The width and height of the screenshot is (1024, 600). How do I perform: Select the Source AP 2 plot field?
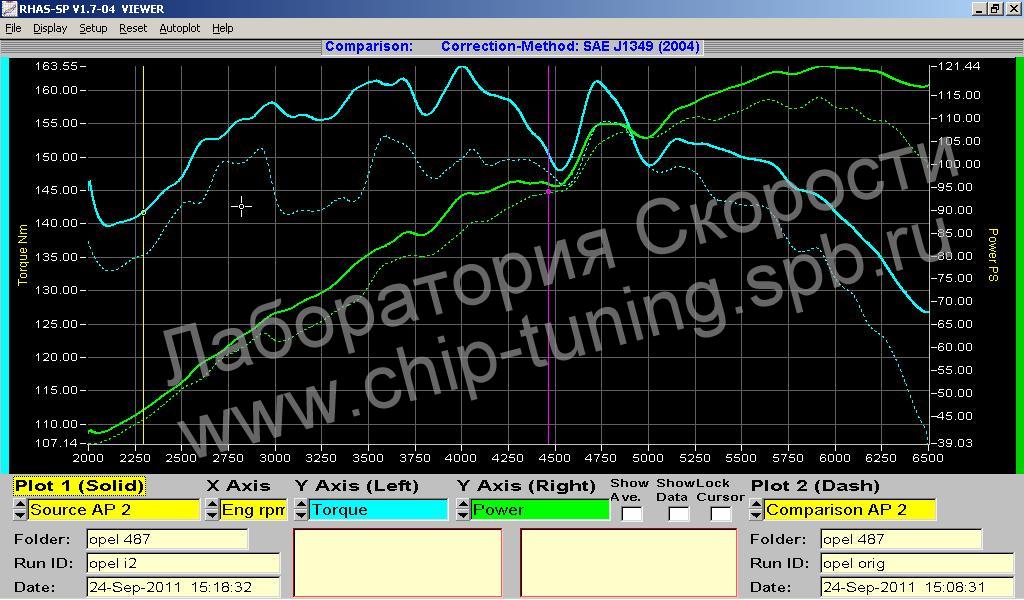tap(114, 509)
